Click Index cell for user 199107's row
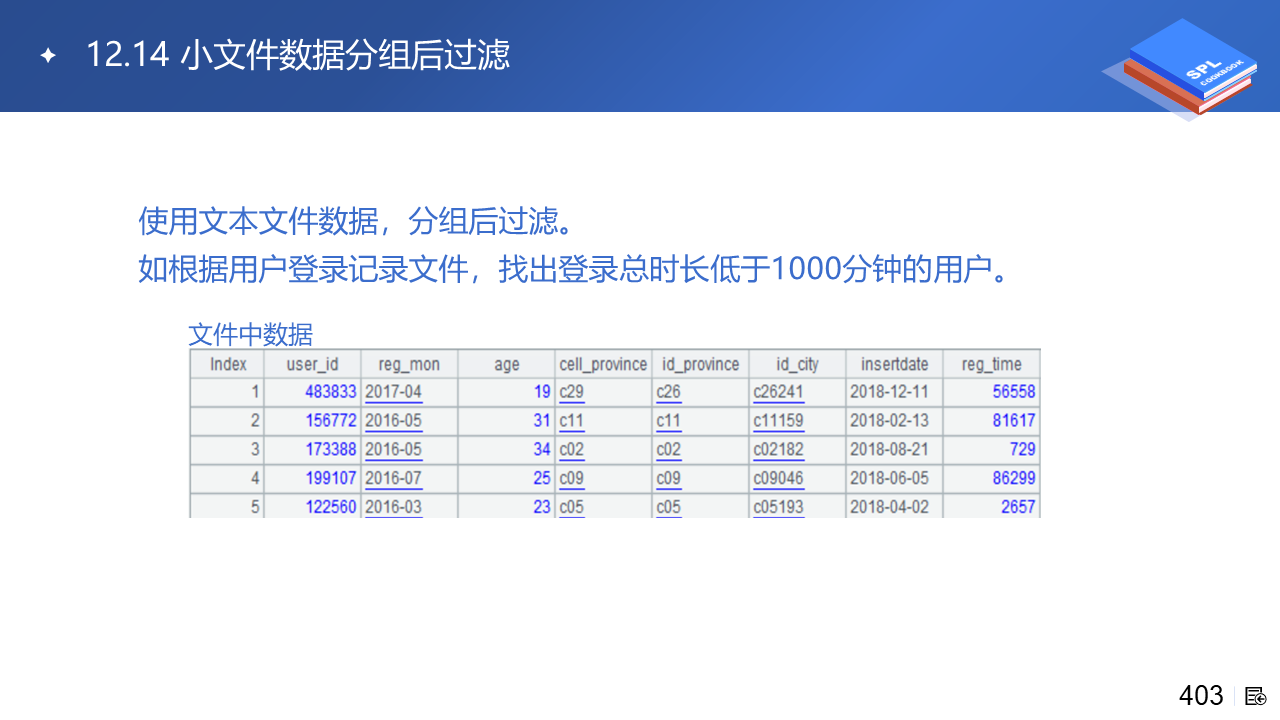1280x720 pixels. pyautogui.click(x=227, y=479)
